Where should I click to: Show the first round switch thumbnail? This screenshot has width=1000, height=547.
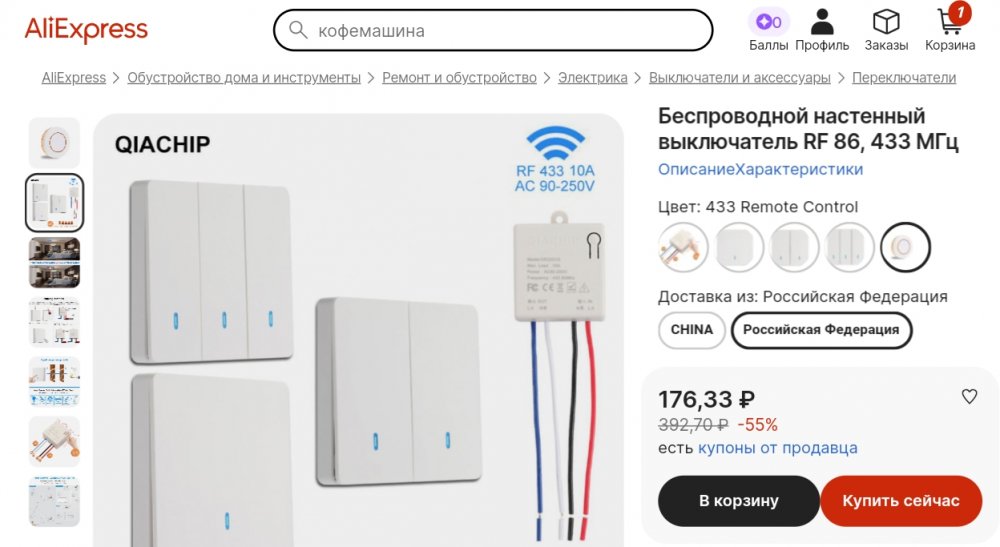[54, 143]
